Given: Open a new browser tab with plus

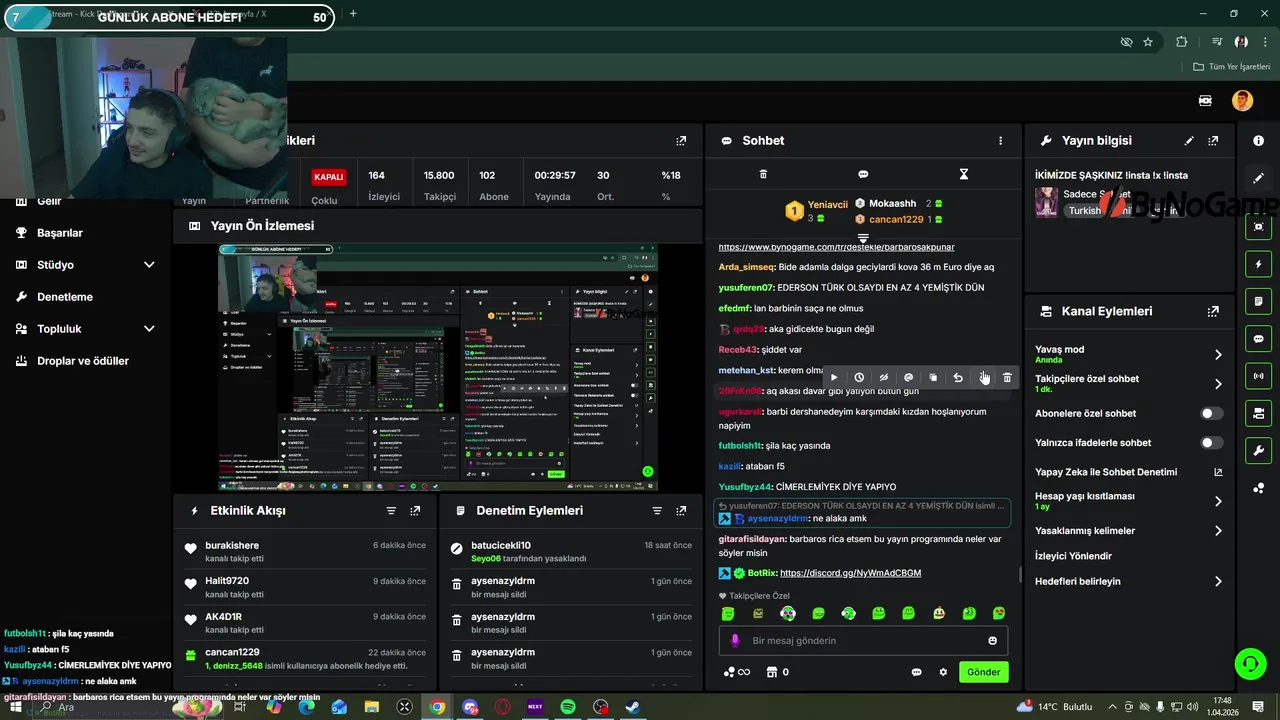Looking at the screenshot, I should pyautogui.click(x=353, y=14).
